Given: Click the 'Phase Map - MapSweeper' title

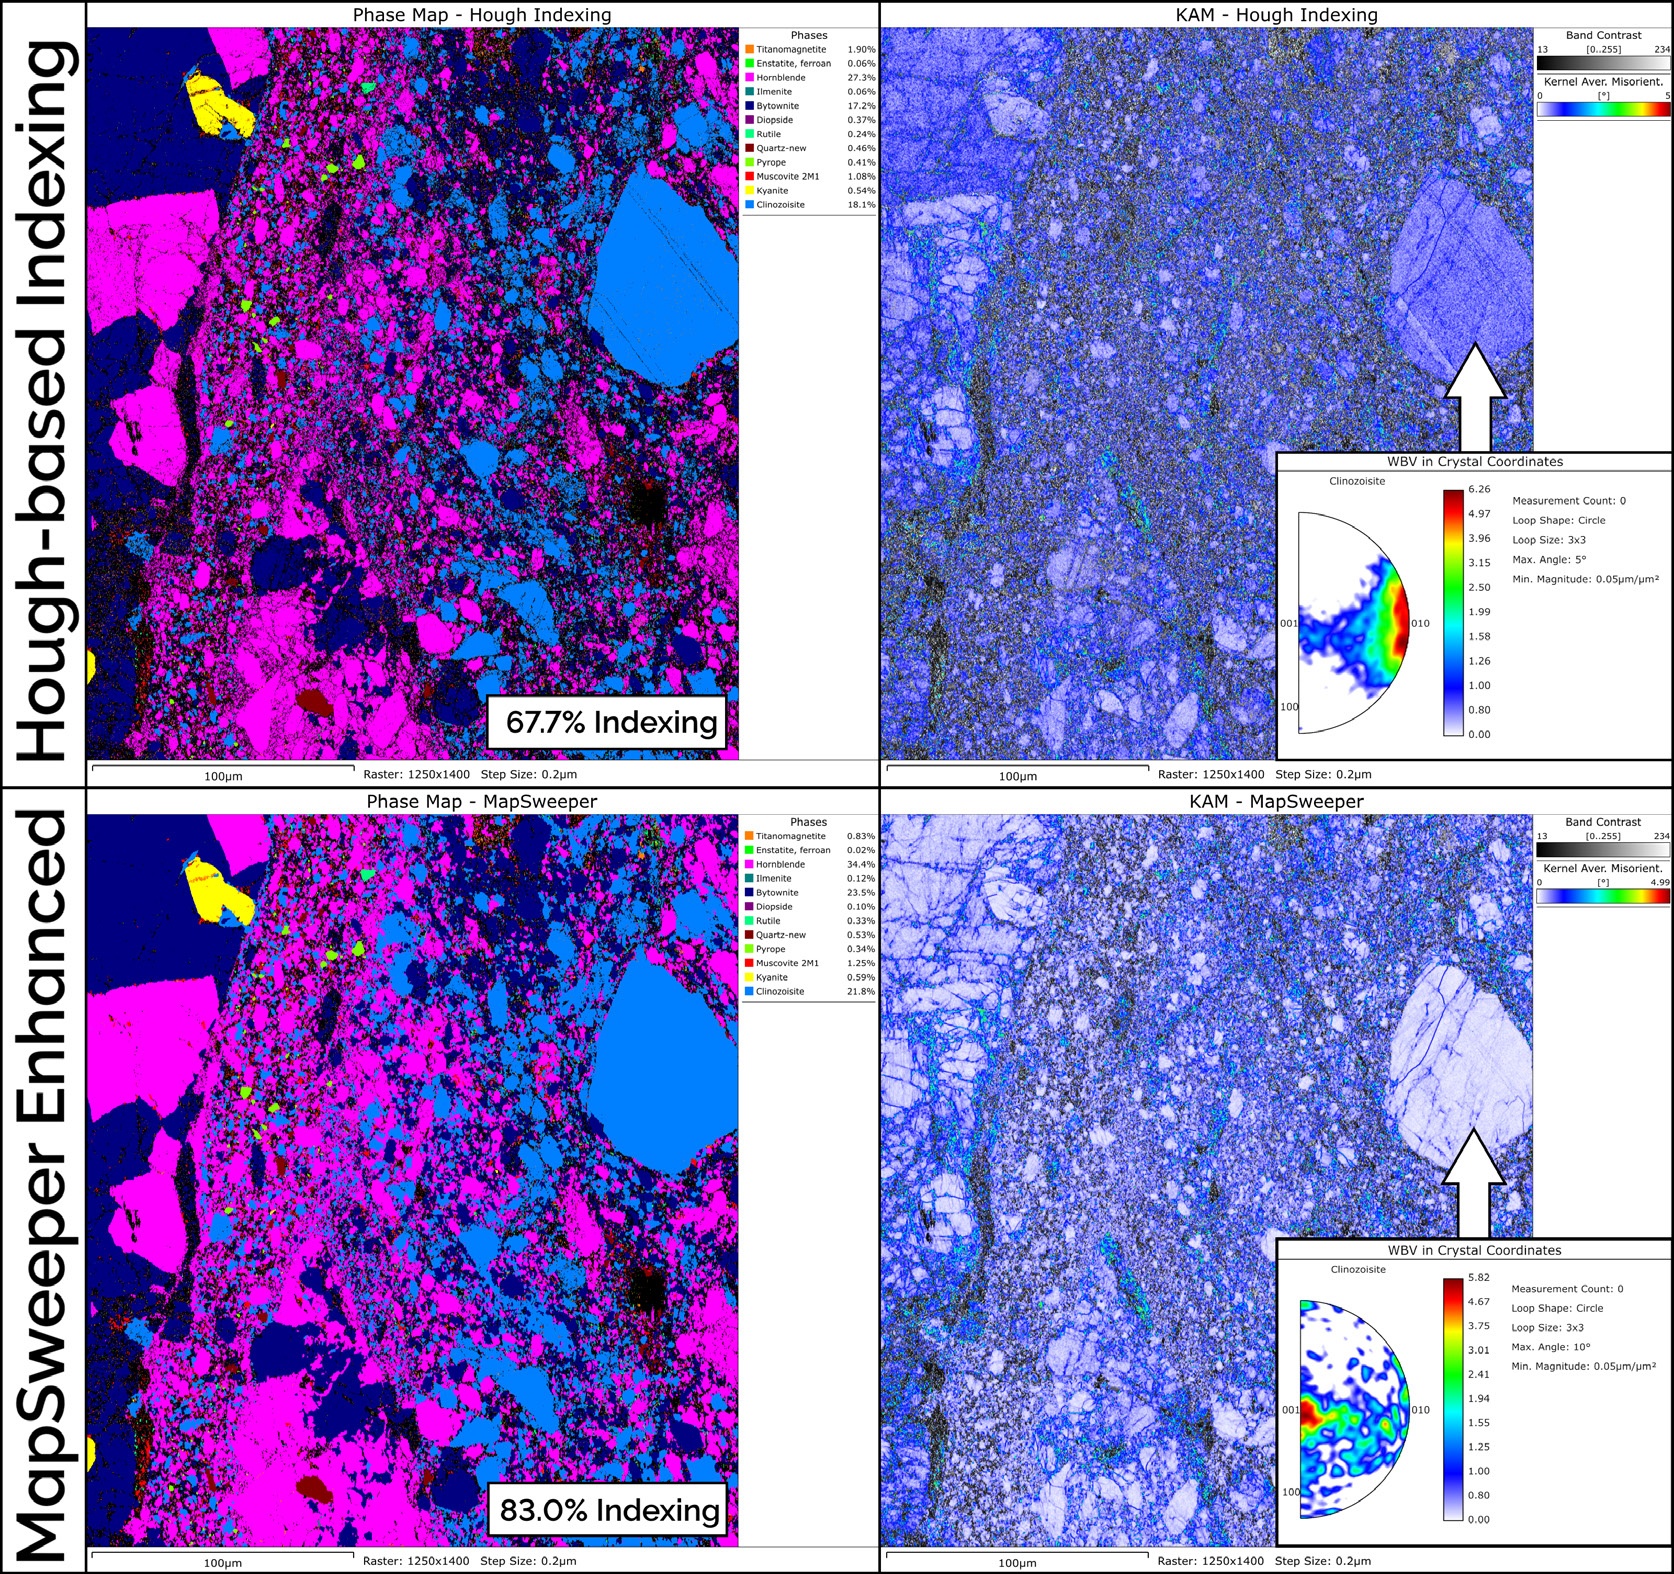Looking at the screenshot, I should click(482, 802).
